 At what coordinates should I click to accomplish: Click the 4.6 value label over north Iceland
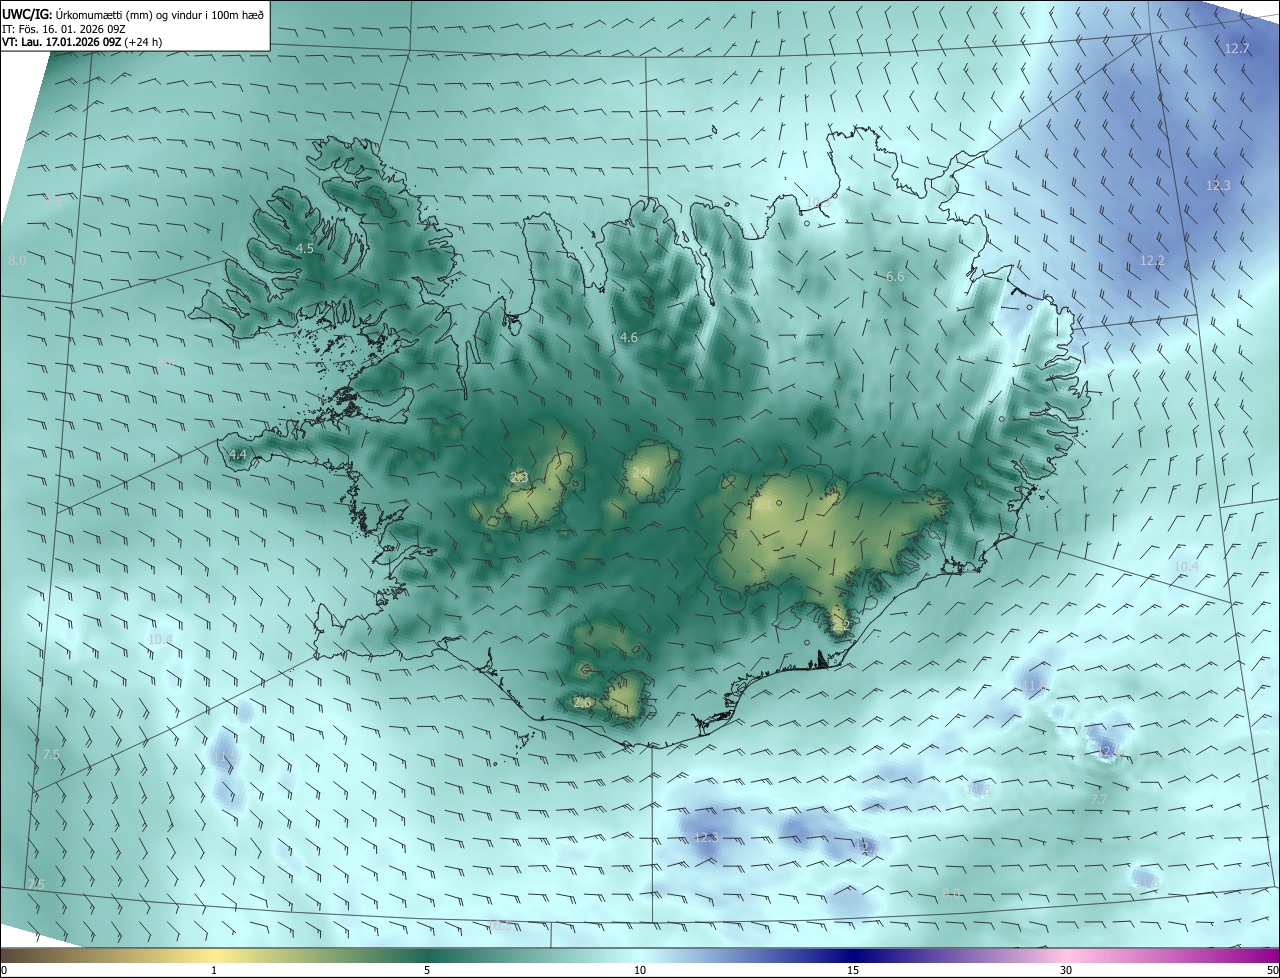pyautogui.click(x=628, y=338)
